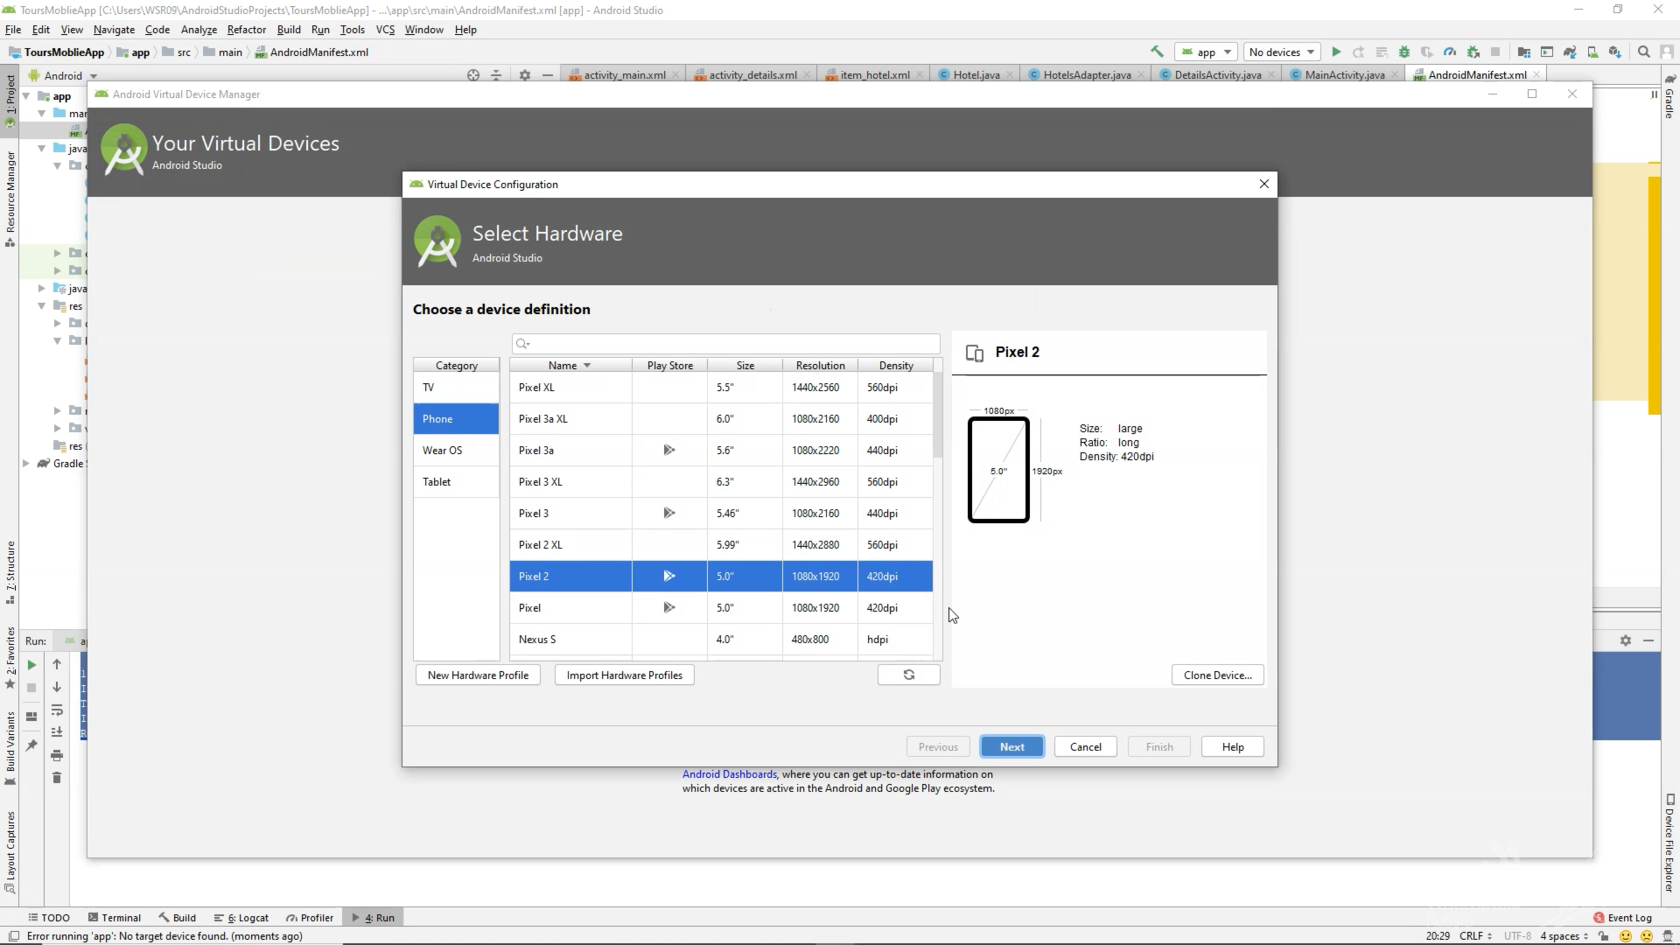Click the Pin Tab icon in Run panel
1680x945 pixels.
(x=32, y=745)
